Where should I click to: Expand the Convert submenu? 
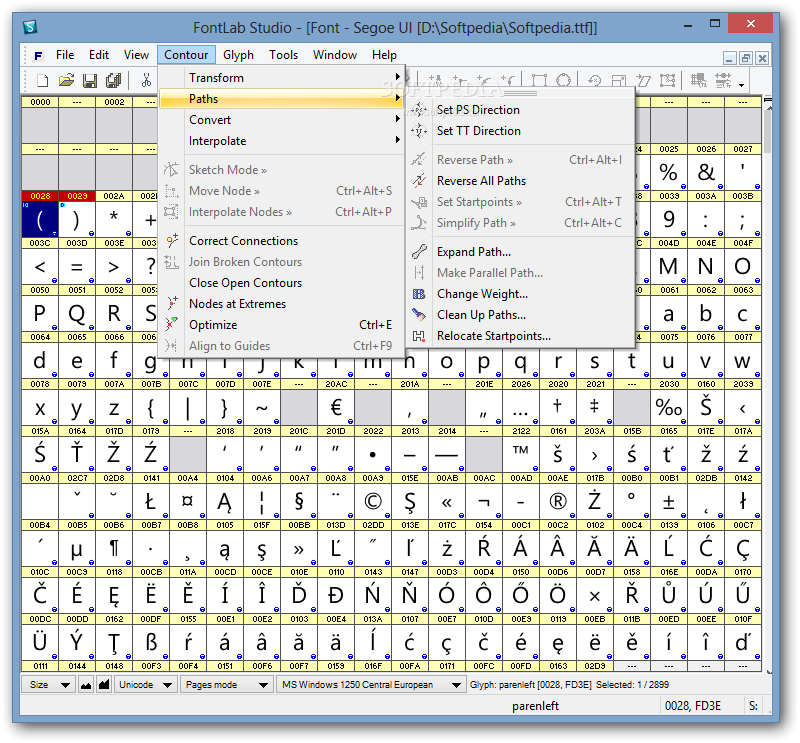tap(282, 119)
